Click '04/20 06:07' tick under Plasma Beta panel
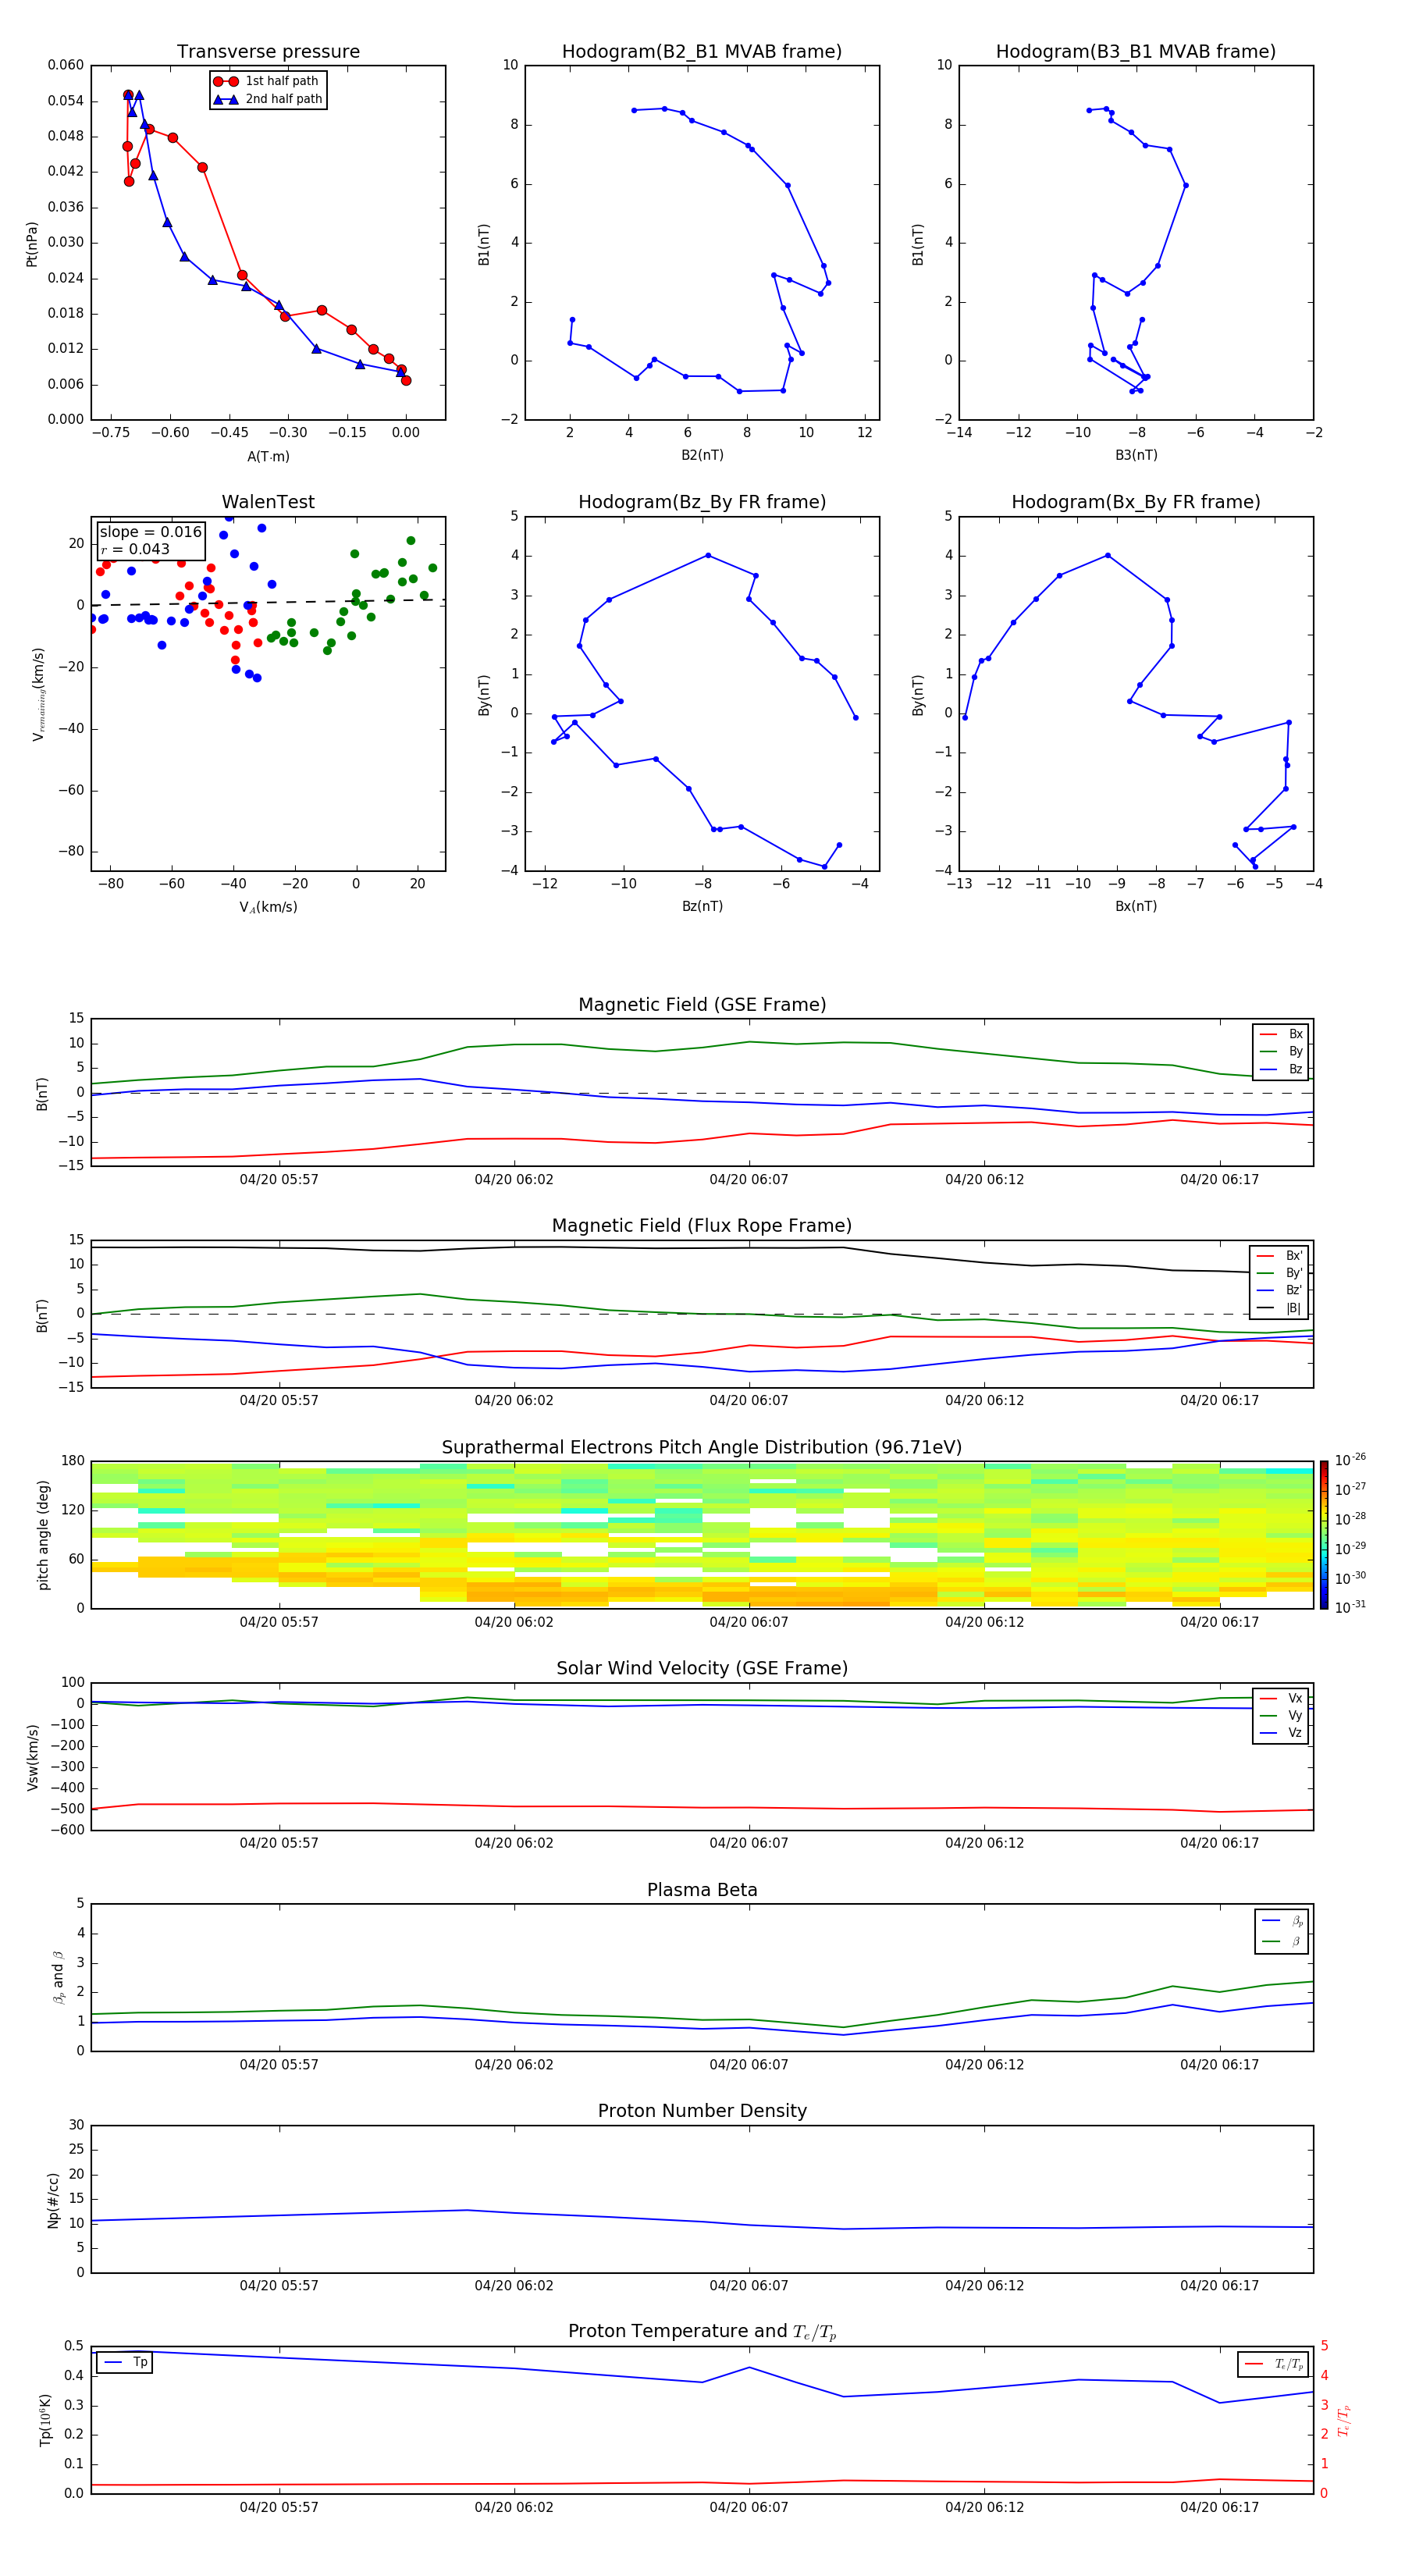Screen dimensions: 1405x2576 point(749,2065)
